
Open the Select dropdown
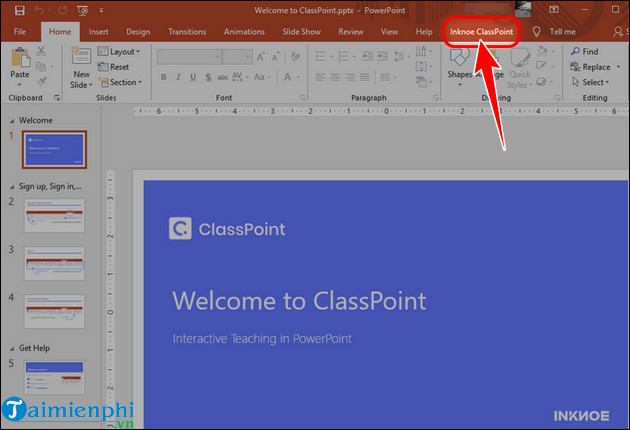591,82
